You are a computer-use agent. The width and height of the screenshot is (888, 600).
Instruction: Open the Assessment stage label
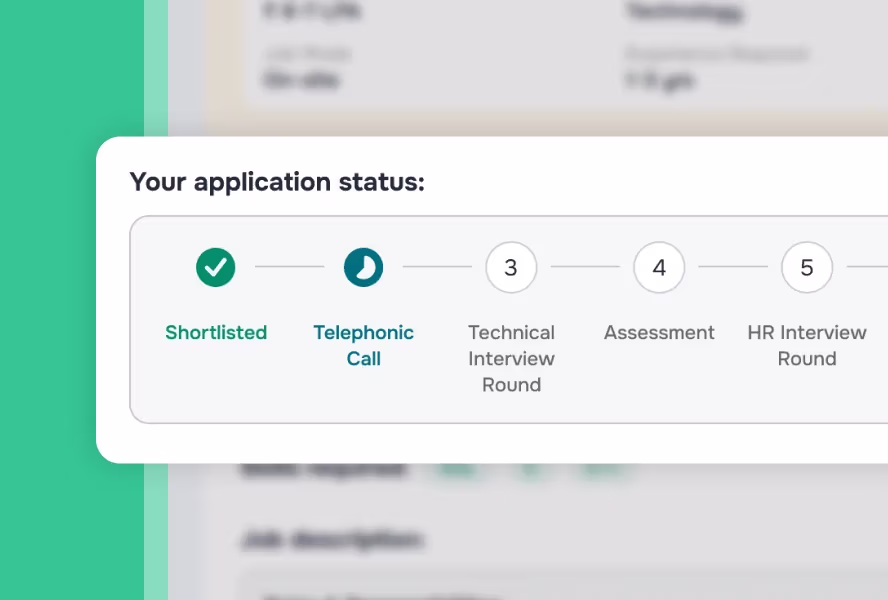pos(659,333)
